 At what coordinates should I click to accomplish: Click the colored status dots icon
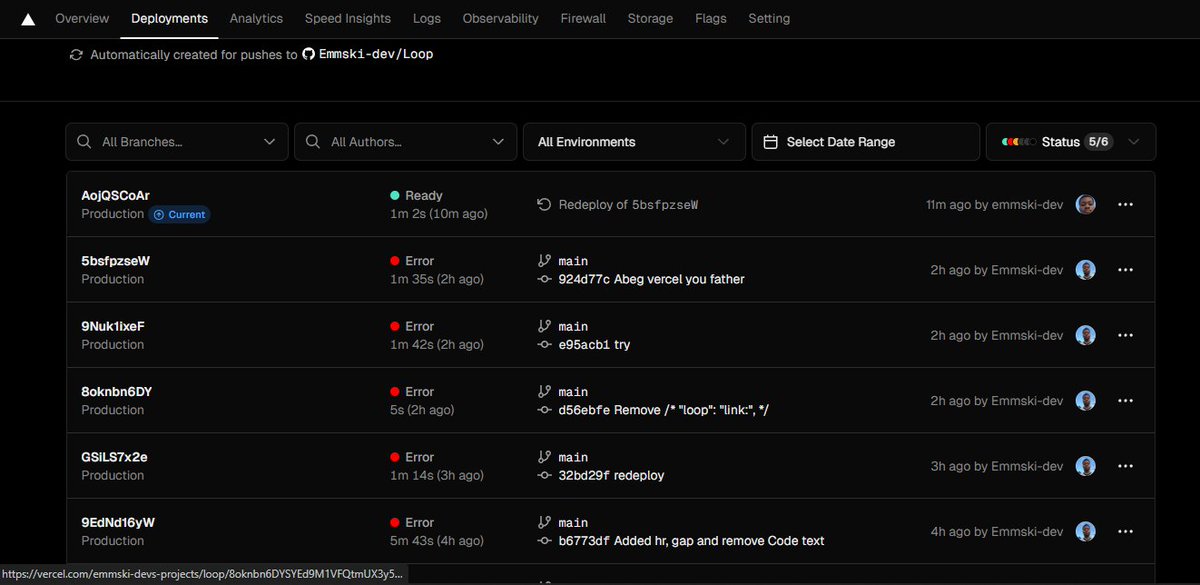[x=1018, y=142]
